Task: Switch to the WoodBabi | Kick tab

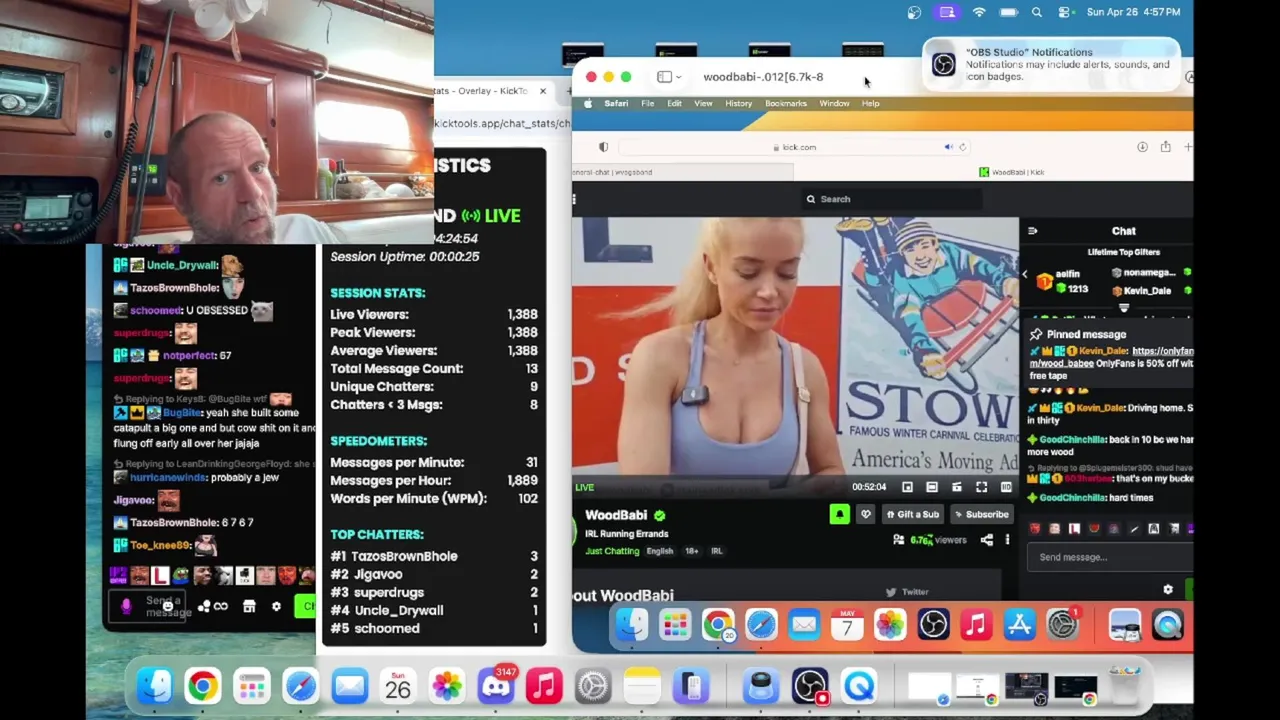Action: click(x=1012, y=172)
